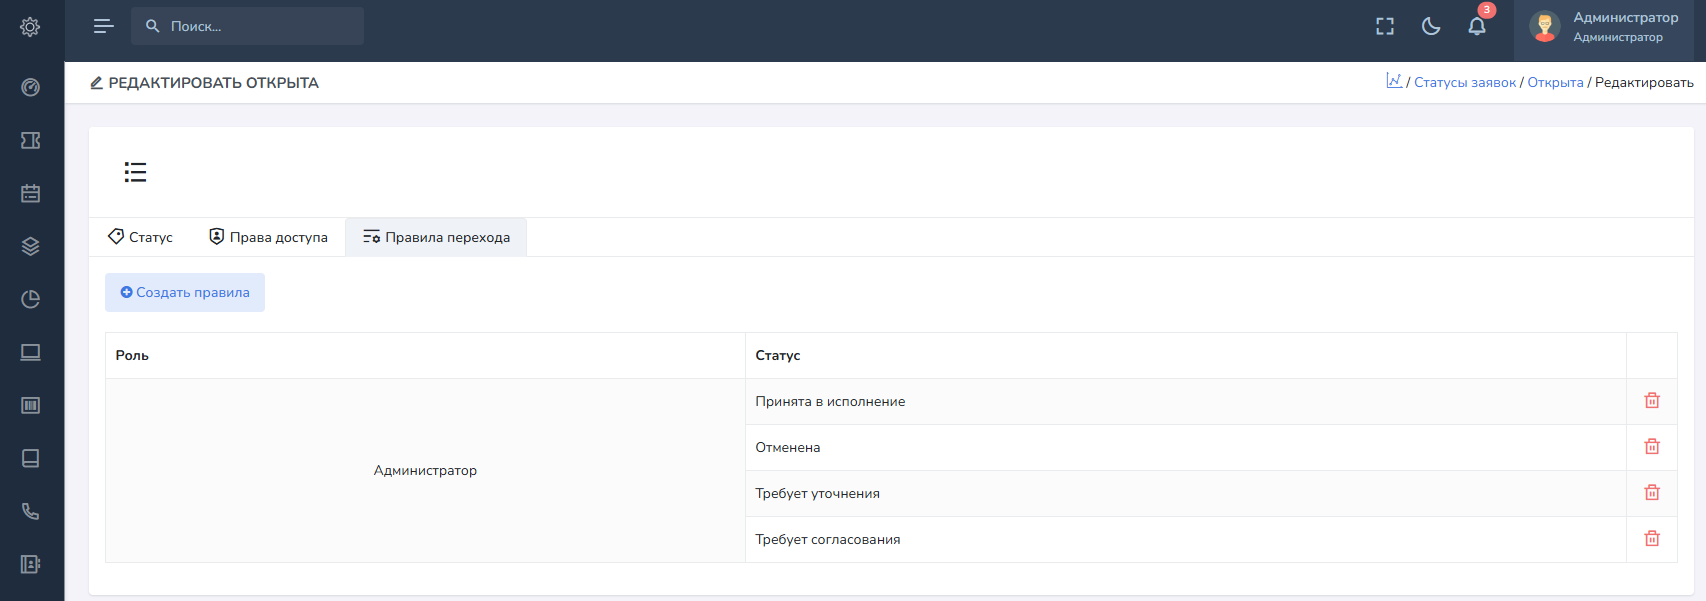Open the pie chart reports icon
The height and width of the screenshot is (601, 1706).
pyautogui.click(x=30, y=300)
